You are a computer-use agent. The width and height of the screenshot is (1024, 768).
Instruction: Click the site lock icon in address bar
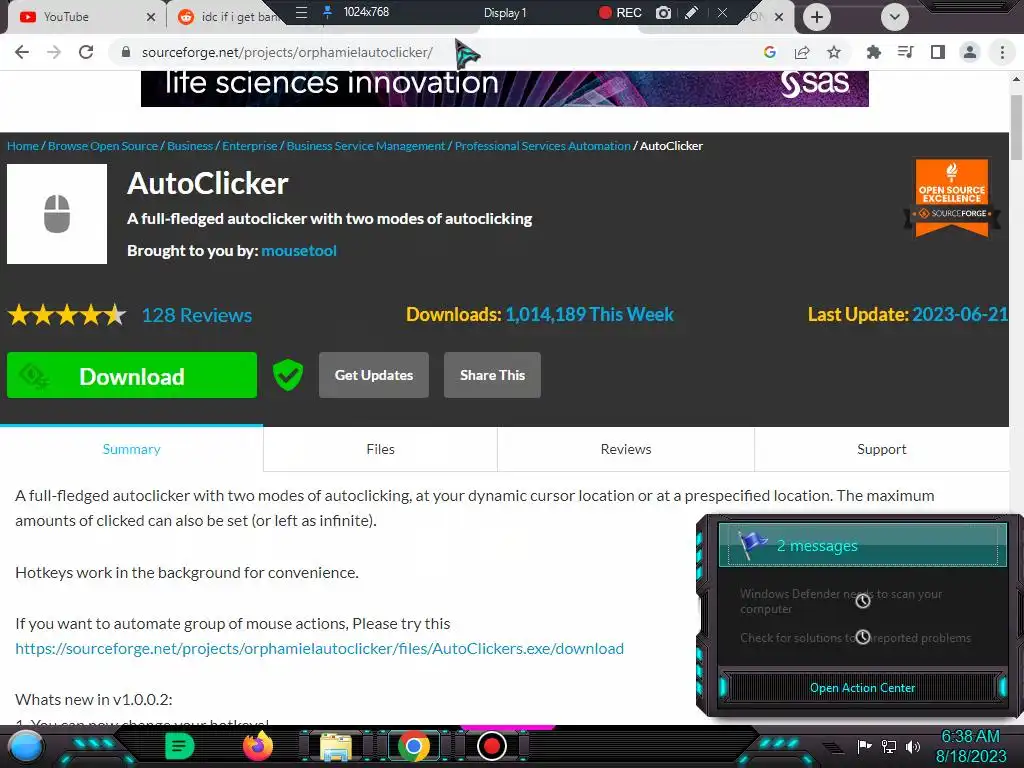[126, 52]
